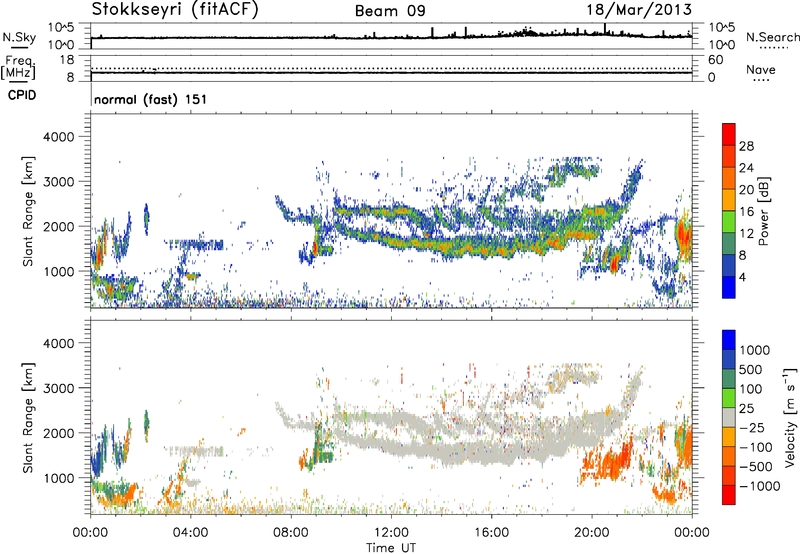The width and height of the screenshot is (800, 554).
Task: Select the '20' Power colorbar value
Action: click(x=746, y=190)
